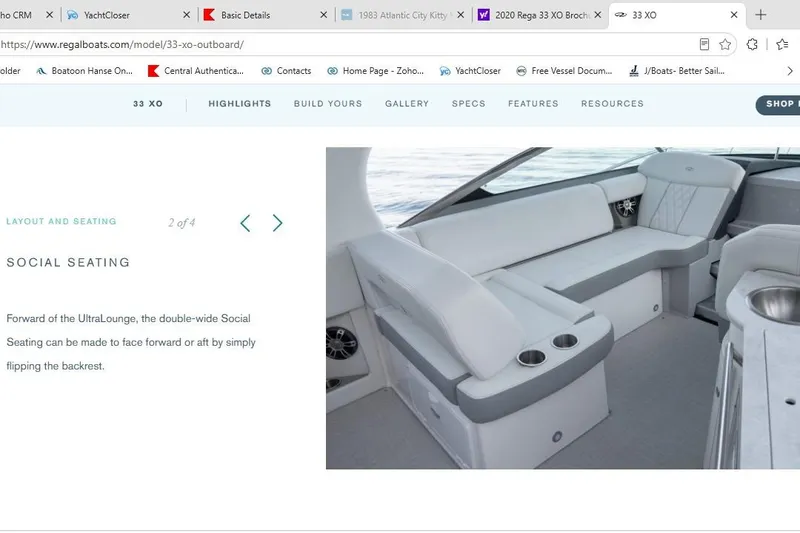Viewport: 800px width, 533px height.
Task: Open Central Authentication bookmark
Action: click(x=196, y=71)
